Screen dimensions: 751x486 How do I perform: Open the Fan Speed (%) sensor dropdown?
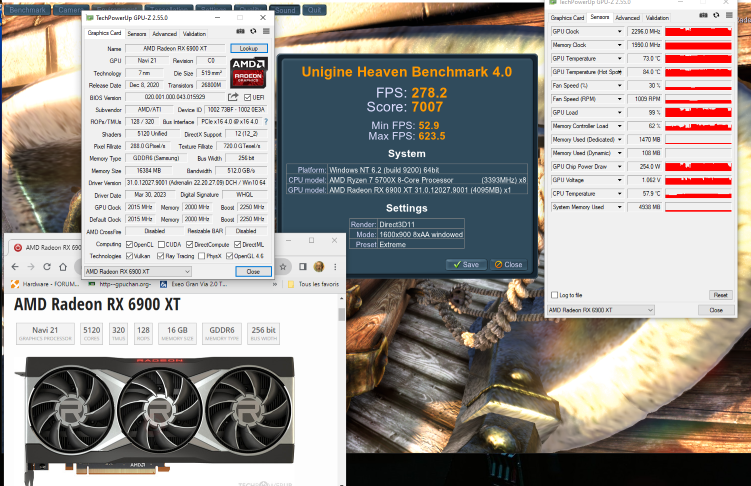coord(619,86)
